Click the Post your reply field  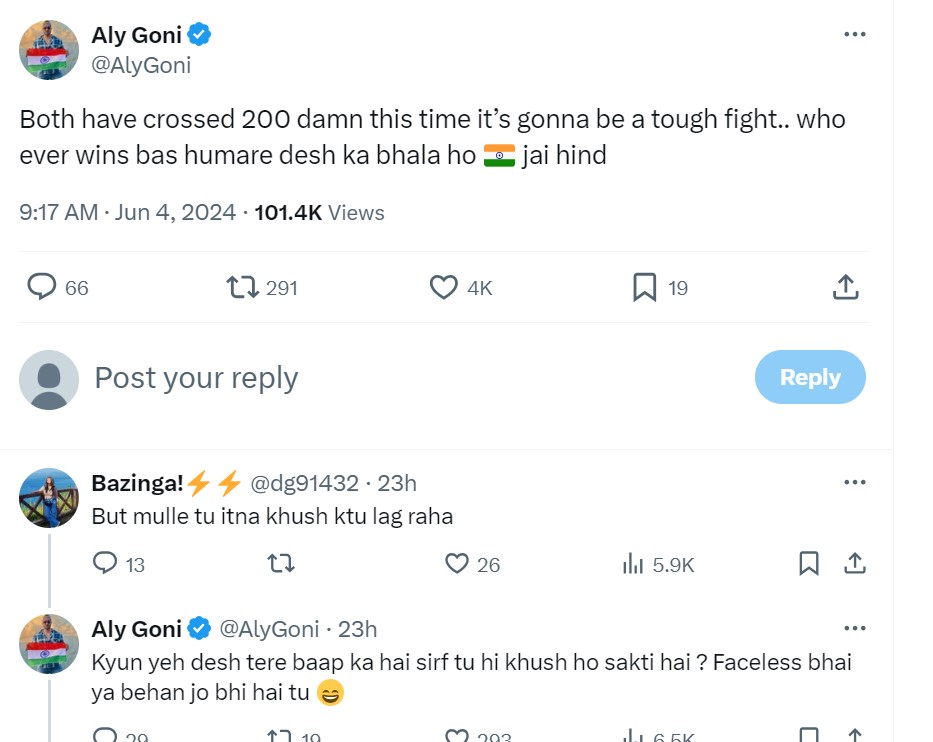pyautogui.click(x=400, y=378)
